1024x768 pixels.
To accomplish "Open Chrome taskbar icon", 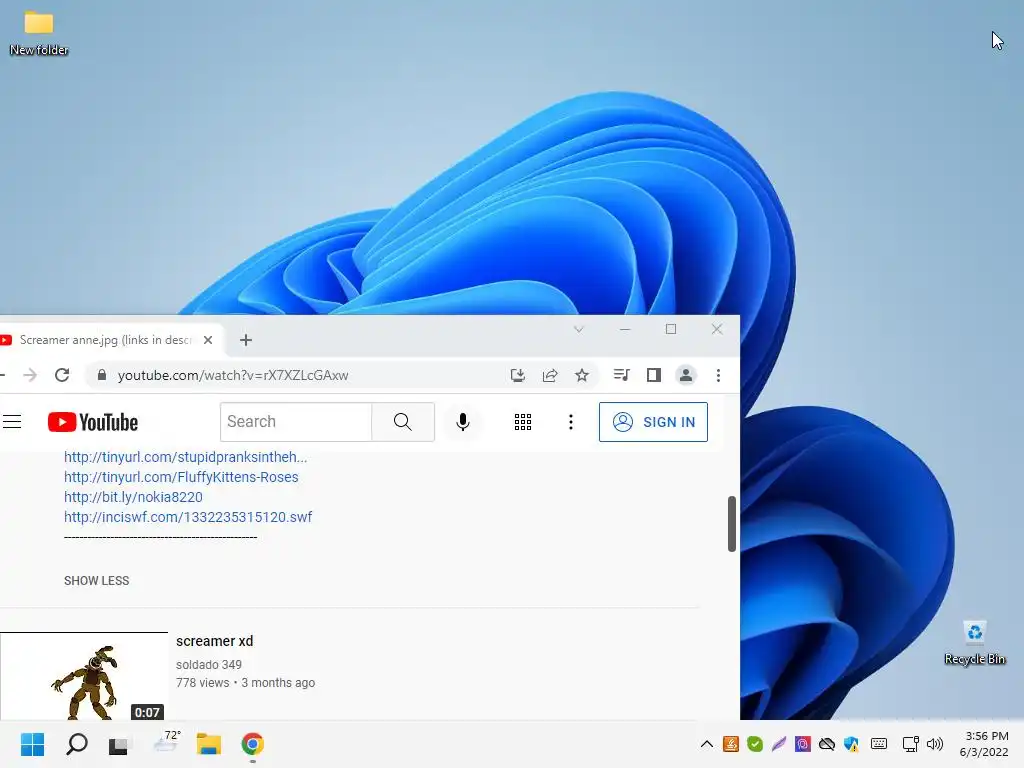I will point(253,744).
